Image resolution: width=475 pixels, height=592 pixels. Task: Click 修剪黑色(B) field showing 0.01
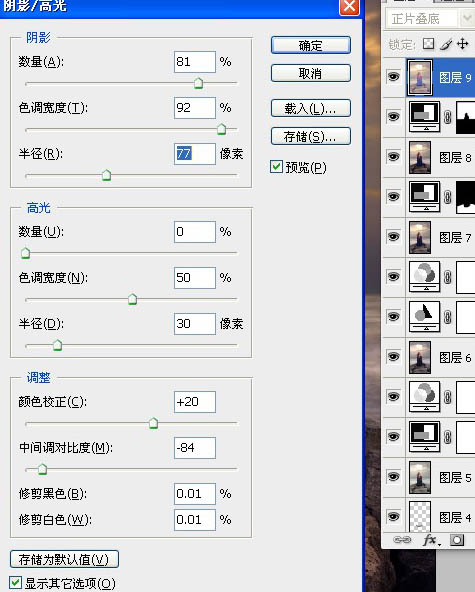(195, 494)
